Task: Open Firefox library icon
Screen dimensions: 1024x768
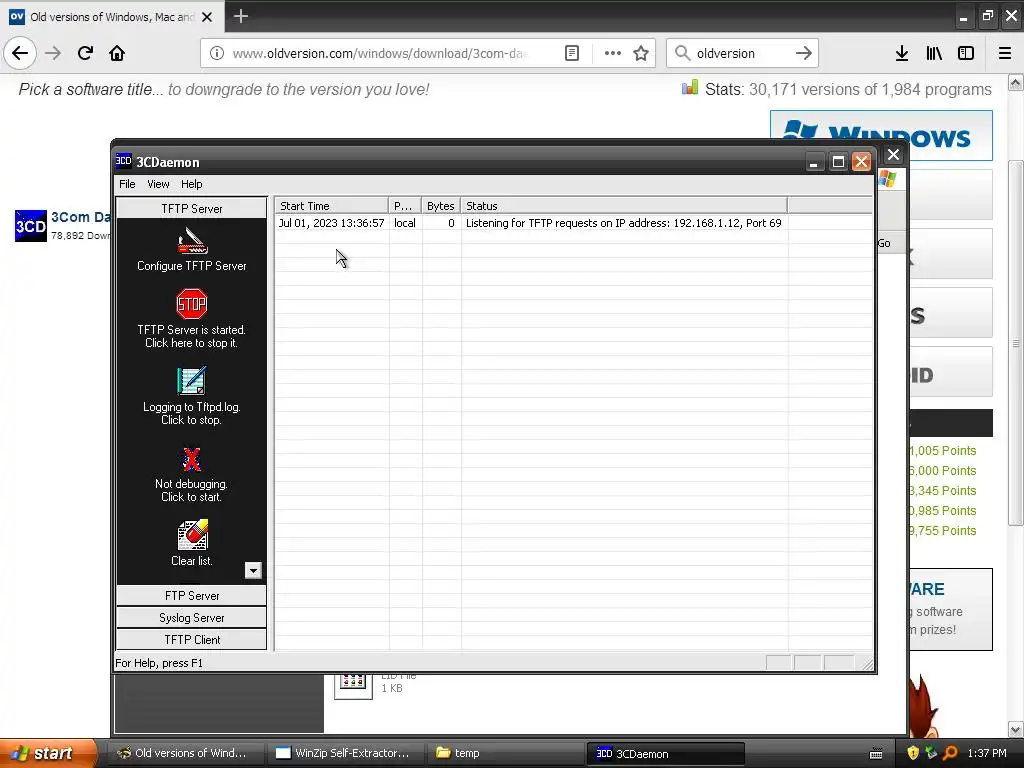Action: (934, 53)
